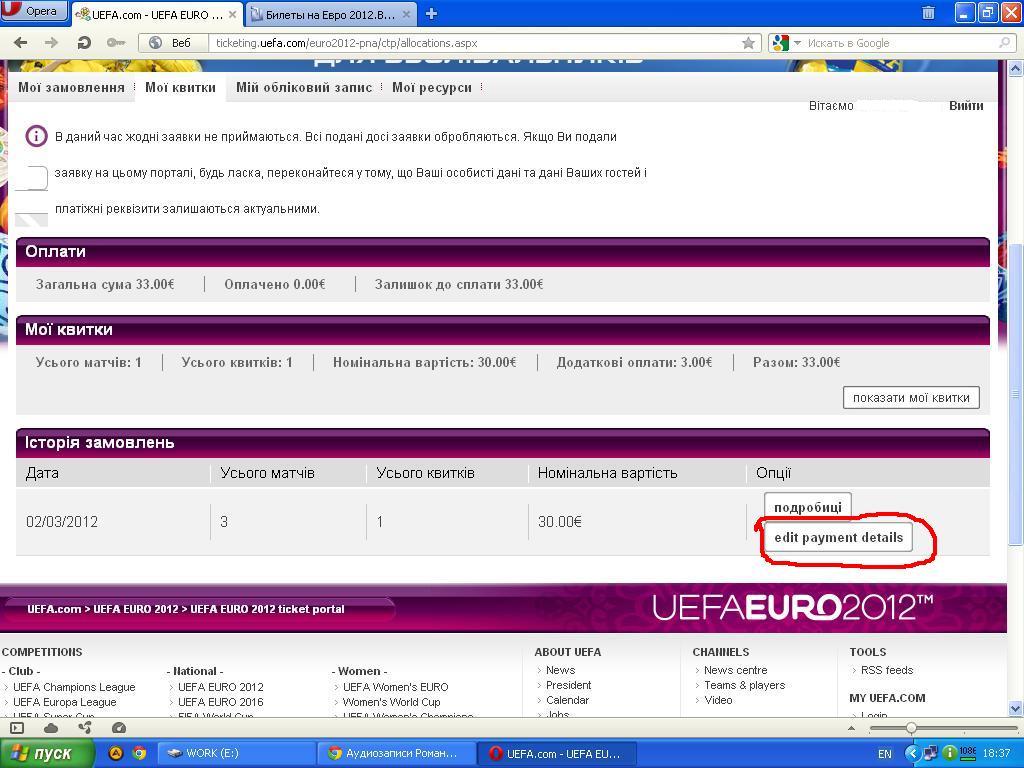Open Opera Turbo speedometer icon

pos(119,728)
